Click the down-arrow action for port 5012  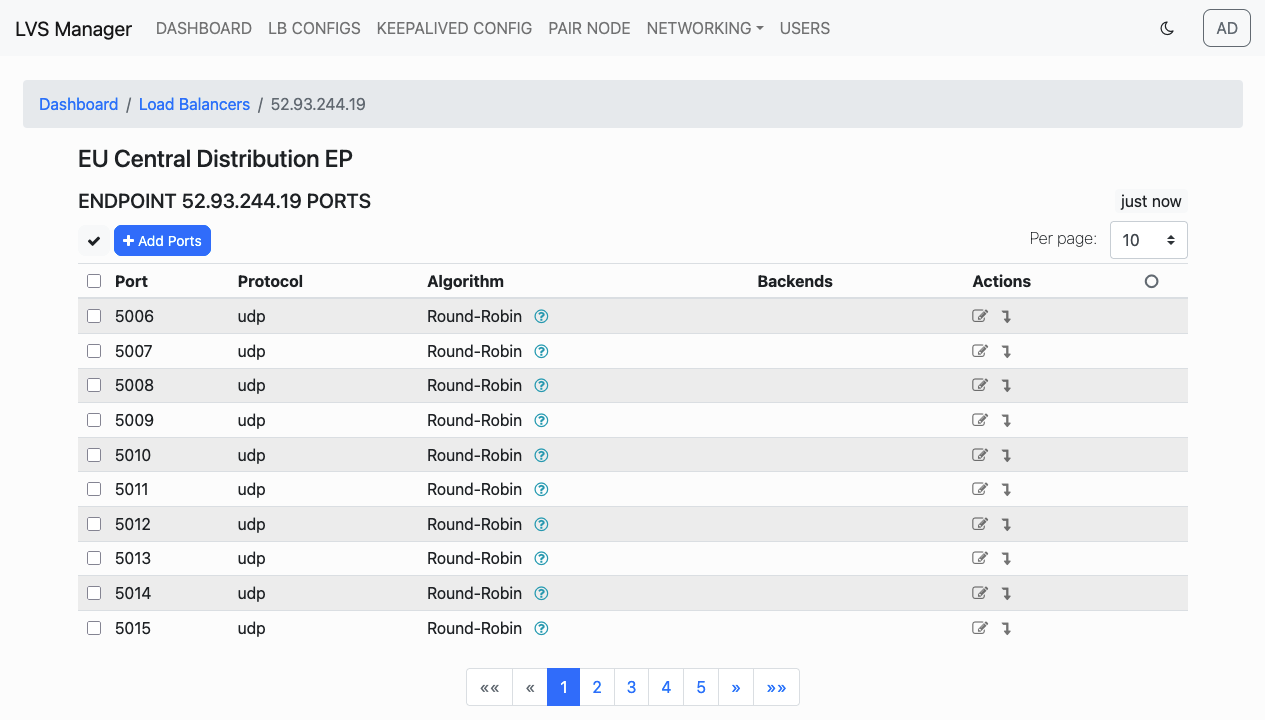point(1006,525)
